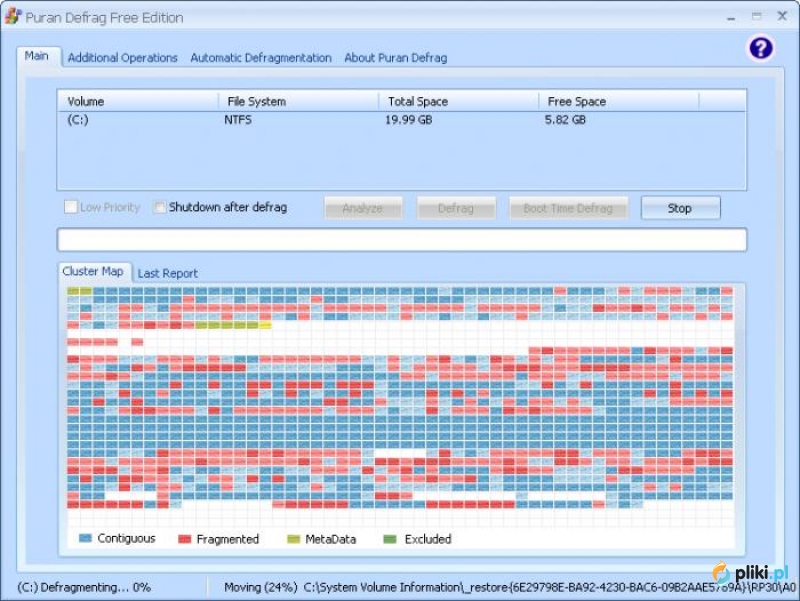
Task: Sort by the Free Space column header
Action: tap(619, 101)
